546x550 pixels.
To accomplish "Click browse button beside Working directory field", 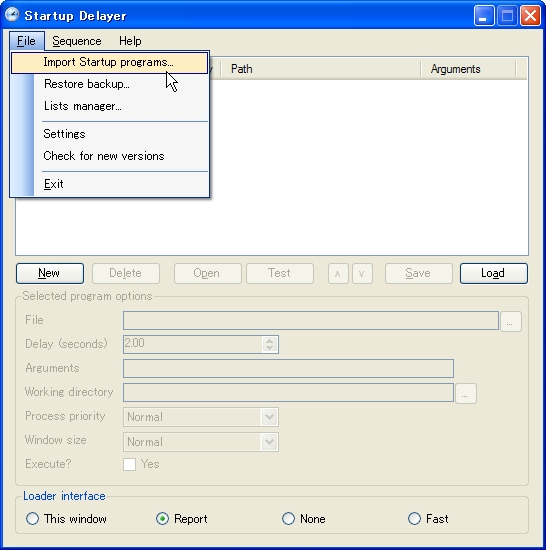I will [465, 393].
